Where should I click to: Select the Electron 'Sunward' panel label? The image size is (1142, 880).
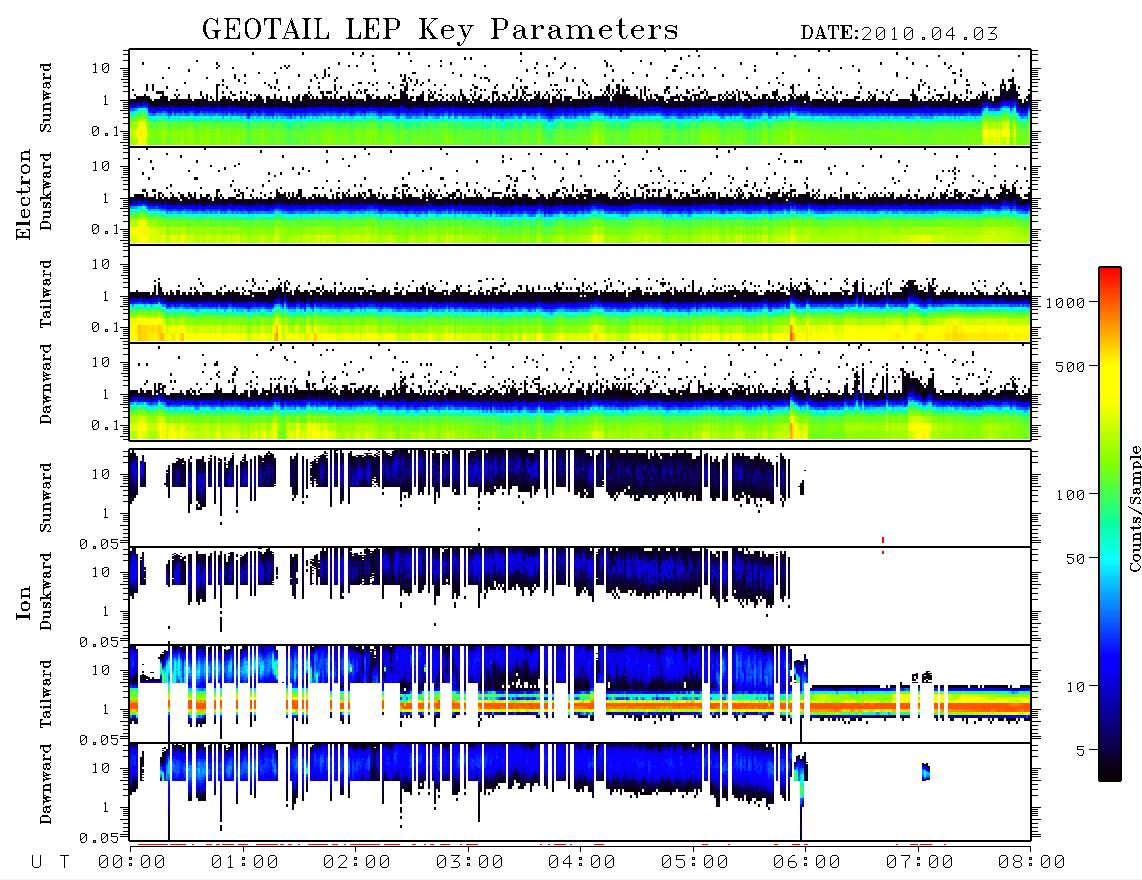tap(46, 98)
